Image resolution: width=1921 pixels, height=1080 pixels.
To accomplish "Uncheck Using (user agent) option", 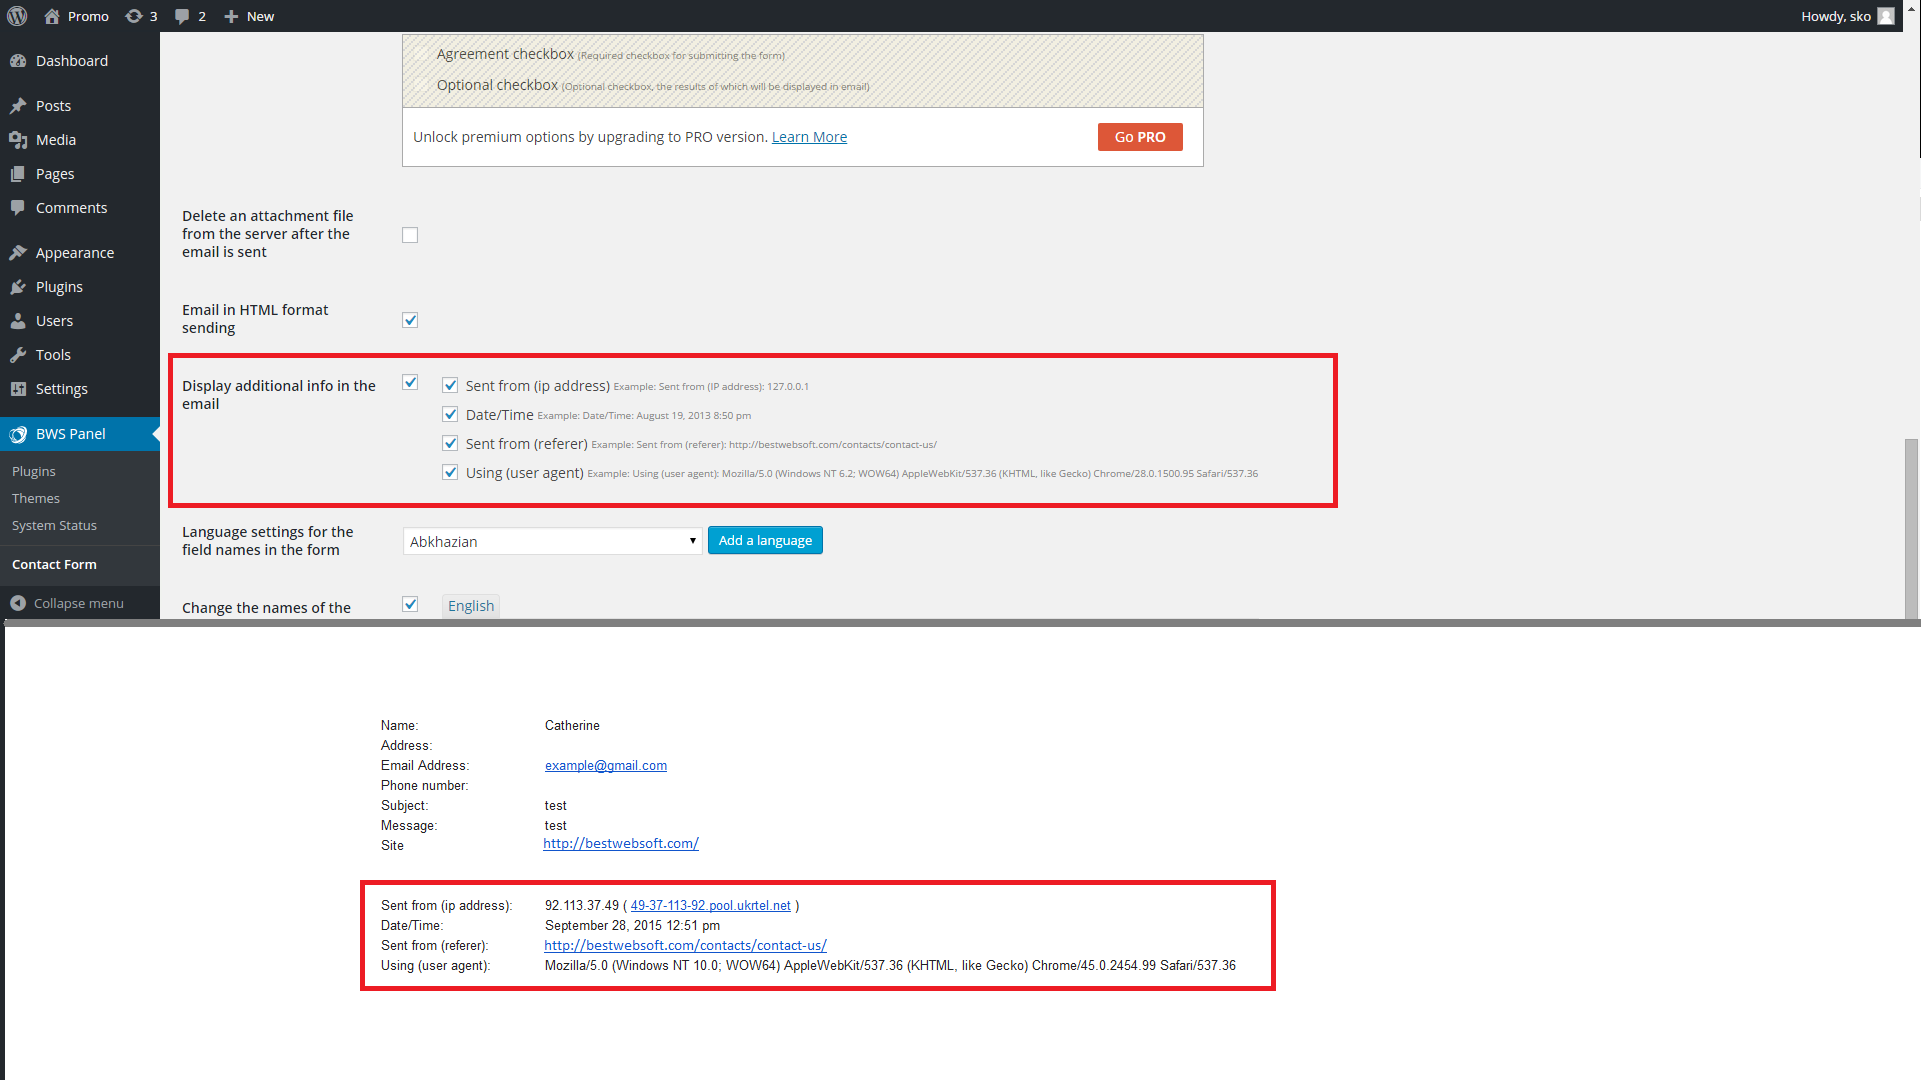I will 450,472.
